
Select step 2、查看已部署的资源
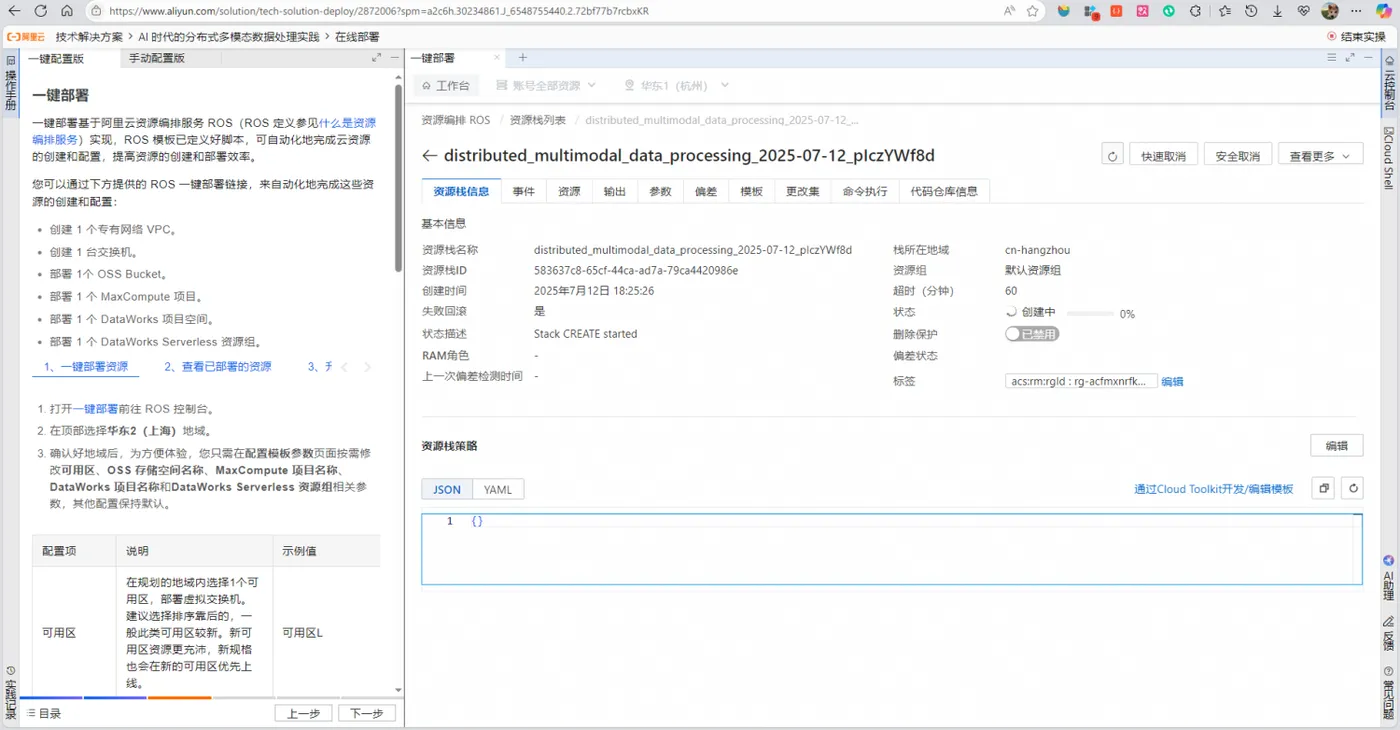coord(218,367)
